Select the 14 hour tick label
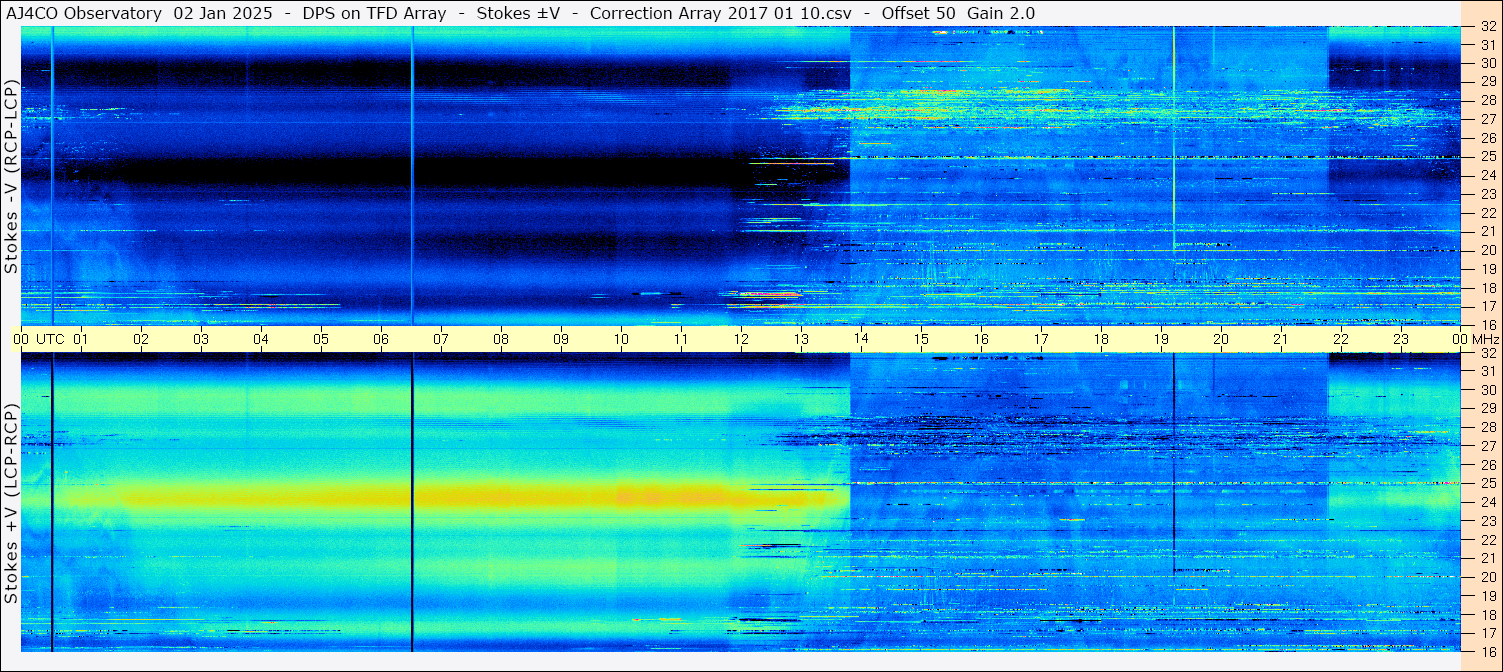Image resolution: width=1503 pixels, height=672 pixels. (x=861, y=339)
